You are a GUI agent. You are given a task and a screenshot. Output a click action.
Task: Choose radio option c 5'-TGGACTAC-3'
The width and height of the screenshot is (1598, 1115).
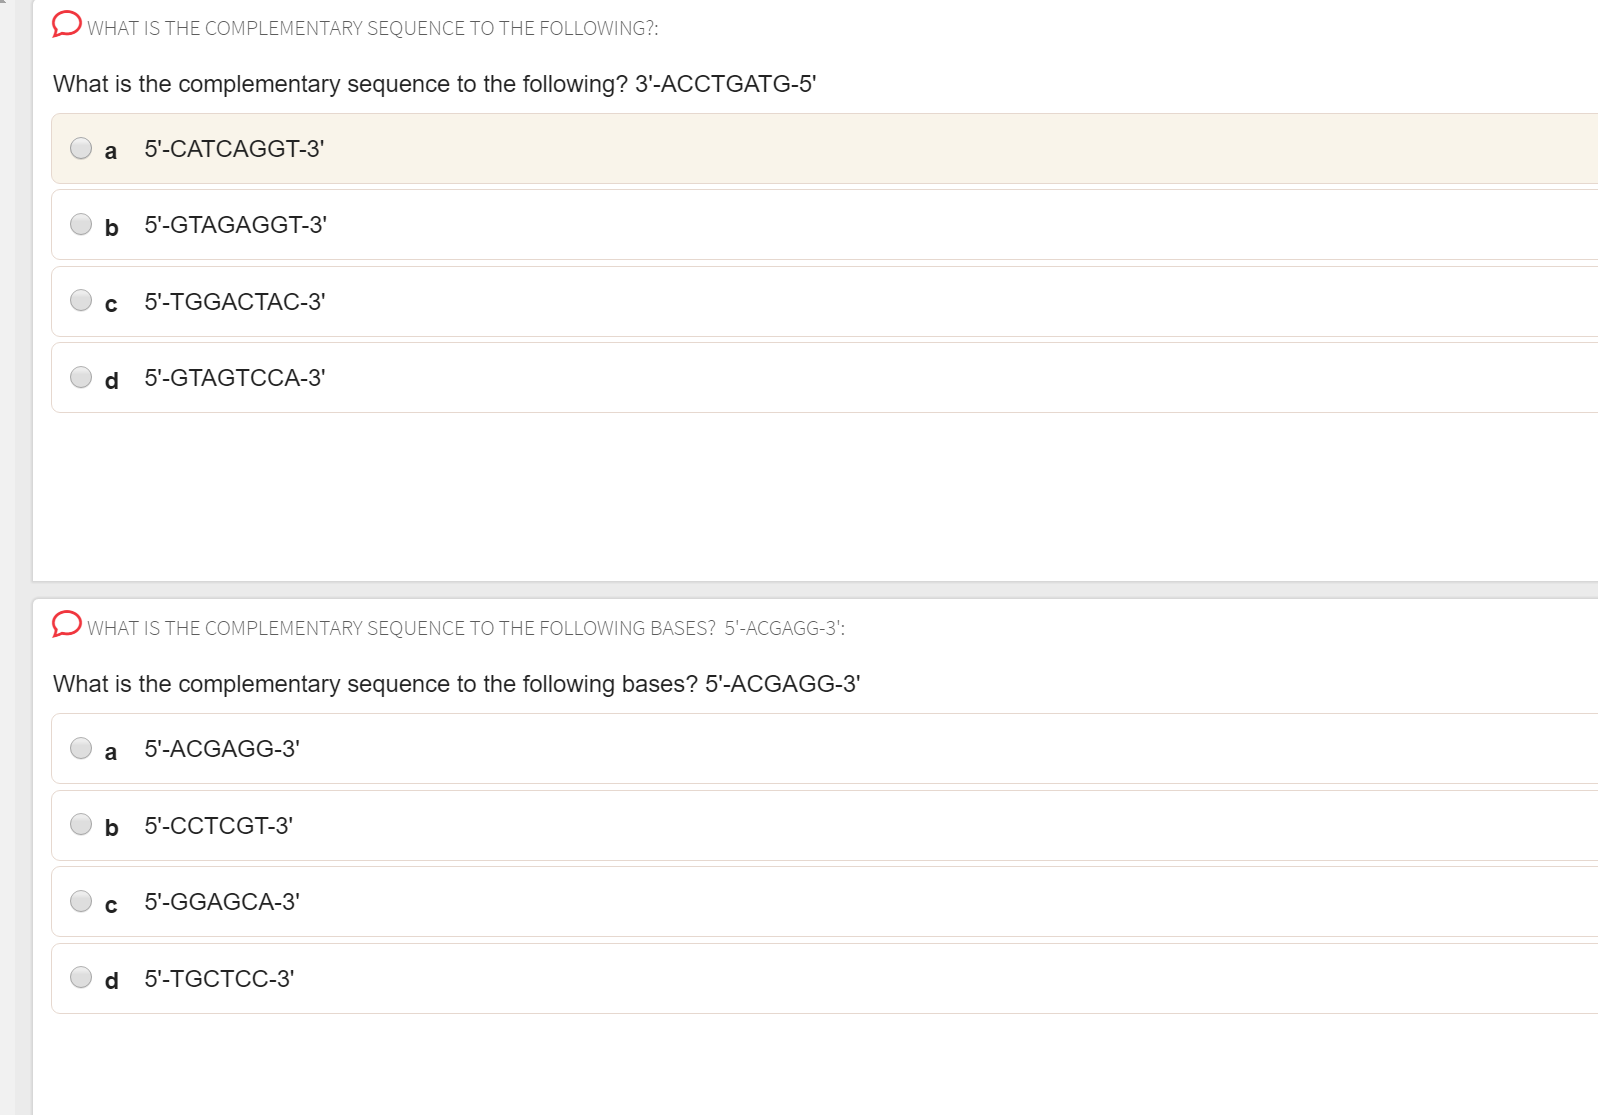[81, 300]
